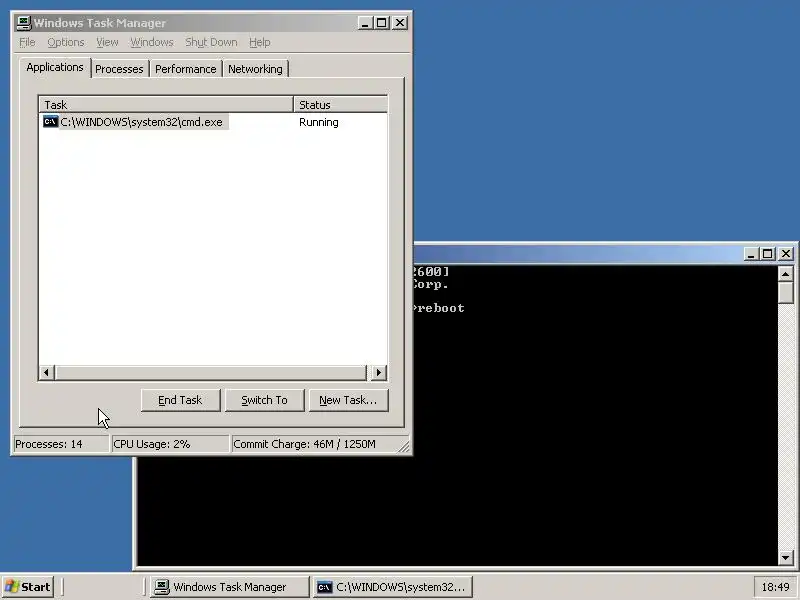Click the command prompt scroll up arrow

pyautogui.click(x=786, y=274)
